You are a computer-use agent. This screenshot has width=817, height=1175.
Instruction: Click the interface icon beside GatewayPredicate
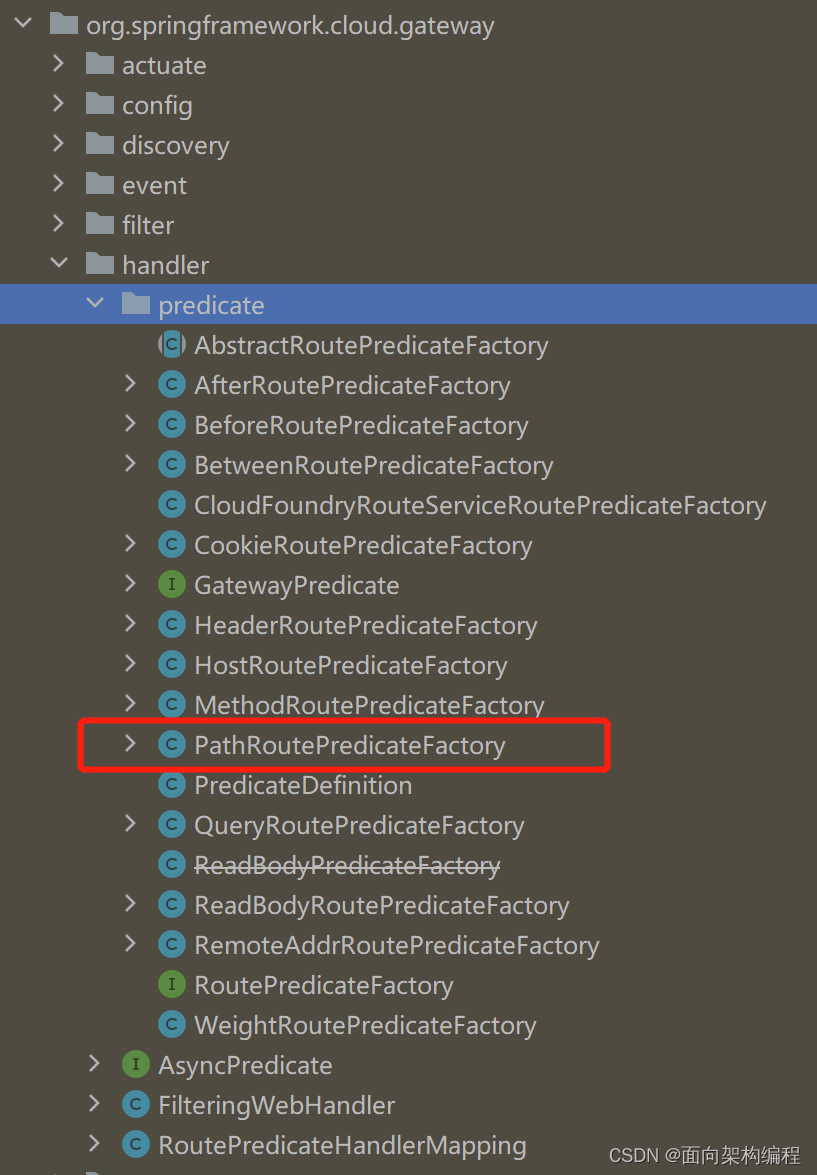click(x=170, y=585)
